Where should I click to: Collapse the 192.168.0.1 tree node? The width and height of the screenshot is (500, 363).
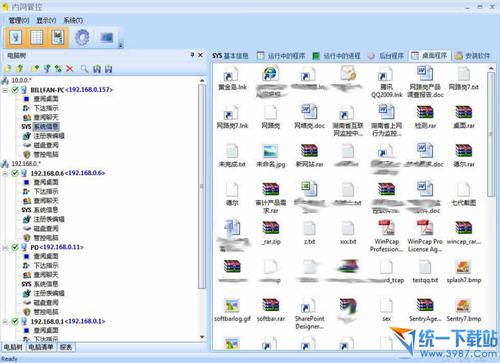pos(5,322)
